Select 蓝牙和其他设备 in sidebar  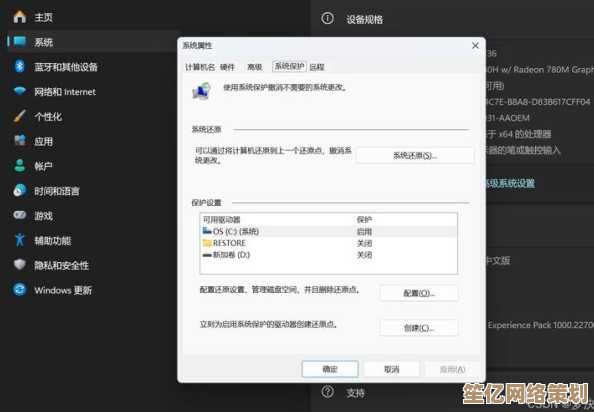point(66,67)
